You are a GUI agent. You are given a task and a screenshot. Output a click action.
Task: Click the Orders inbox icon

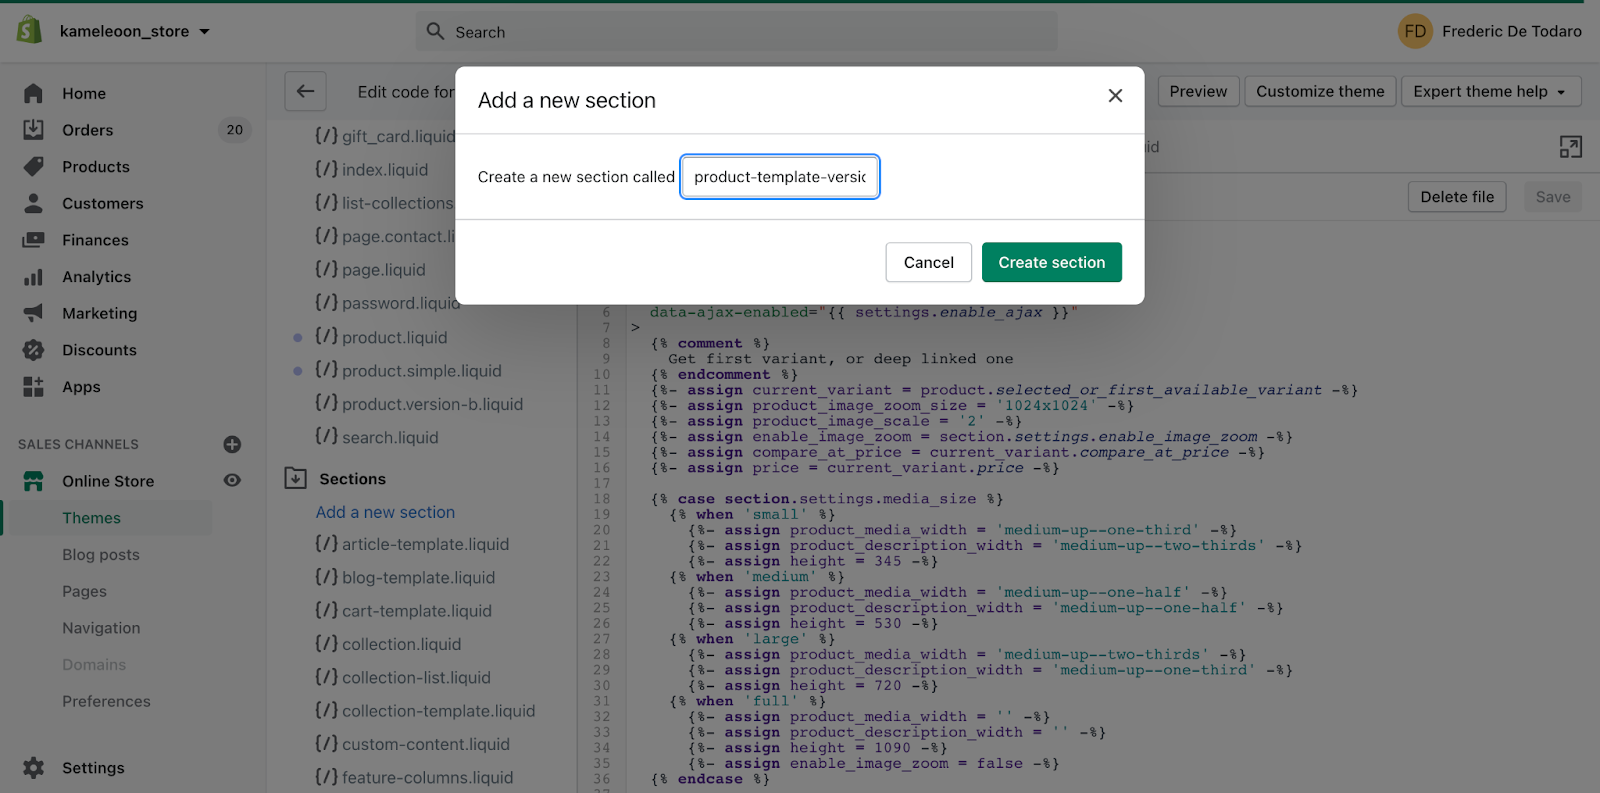click(x=33, y=130)
